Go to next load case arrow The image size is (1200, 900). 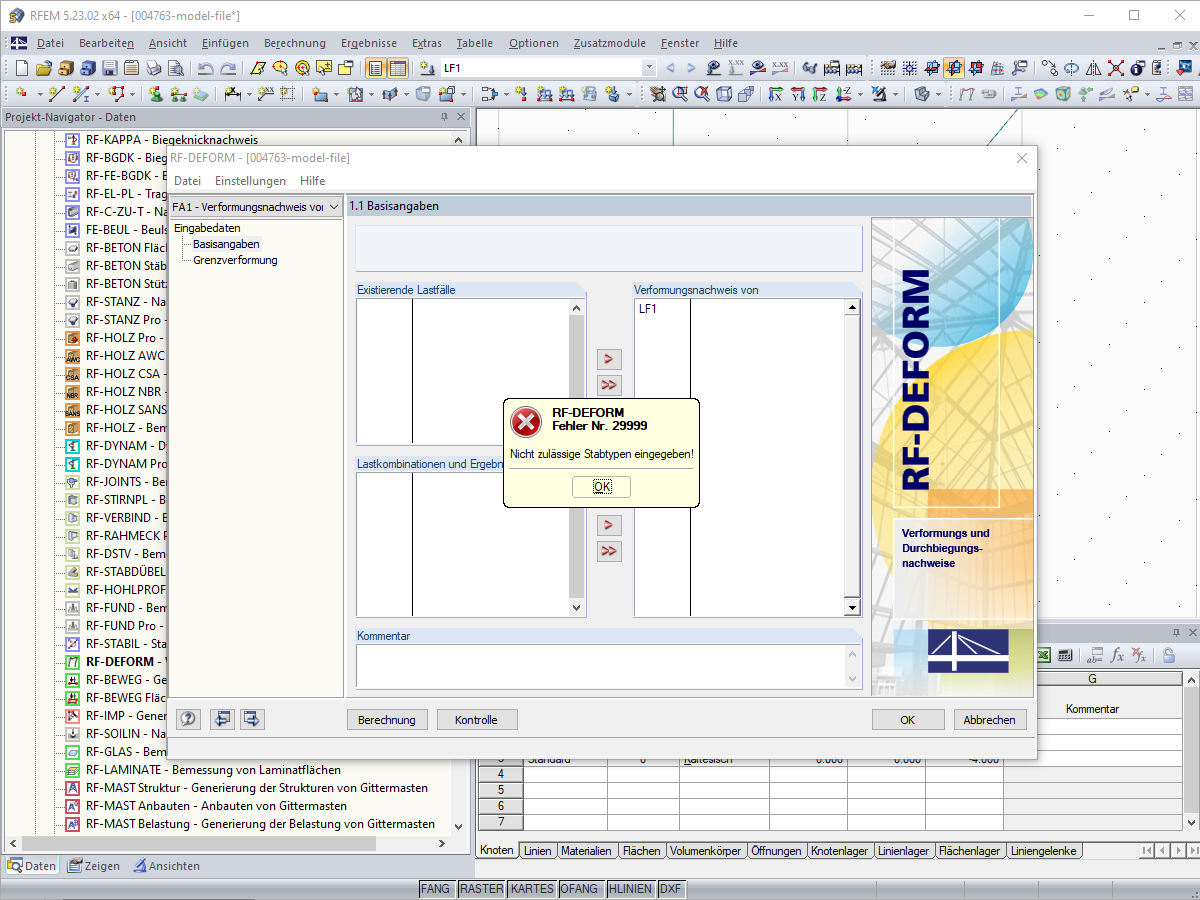tap(691, 68)
